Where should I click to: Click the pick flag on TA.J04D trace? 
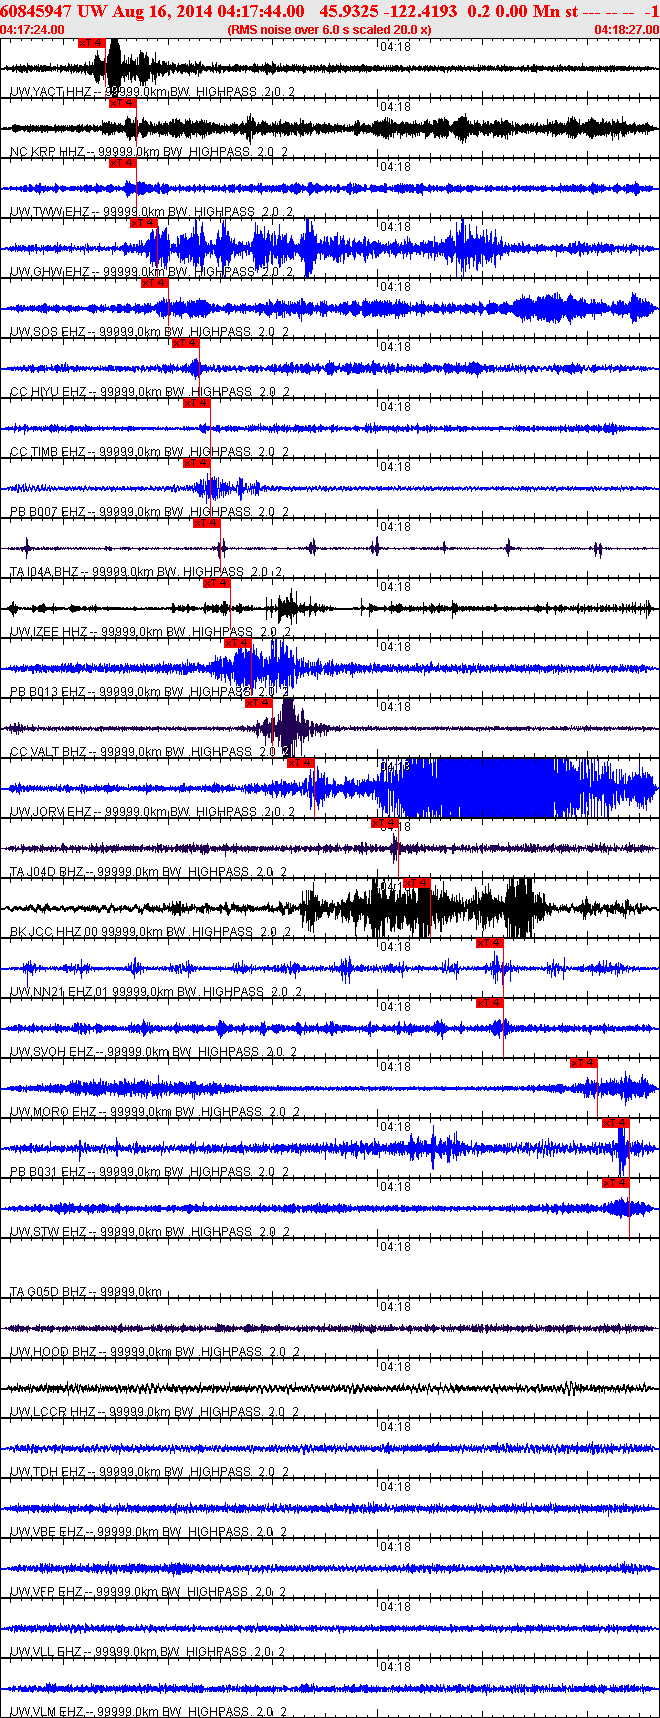click(x=384, y=823)
